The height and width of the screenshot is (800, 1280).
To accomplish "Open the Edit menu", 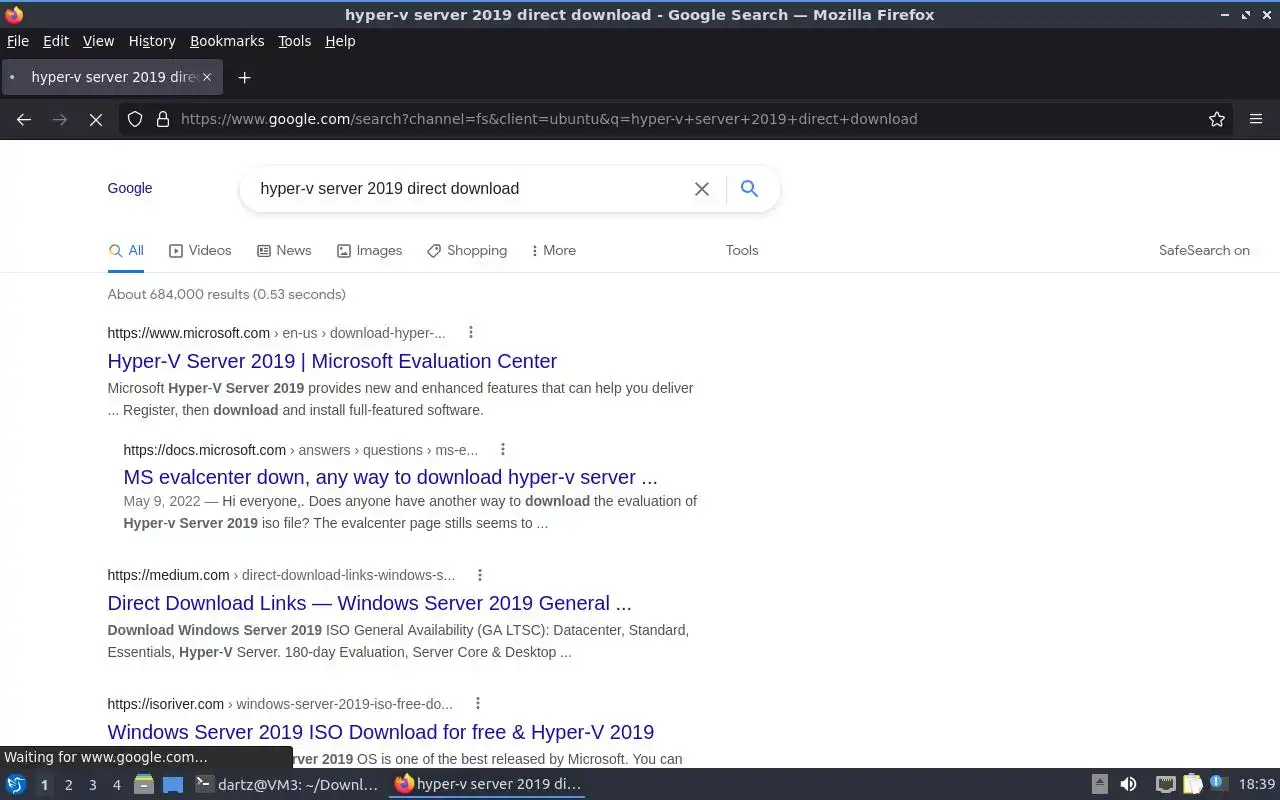I will 56,41.
